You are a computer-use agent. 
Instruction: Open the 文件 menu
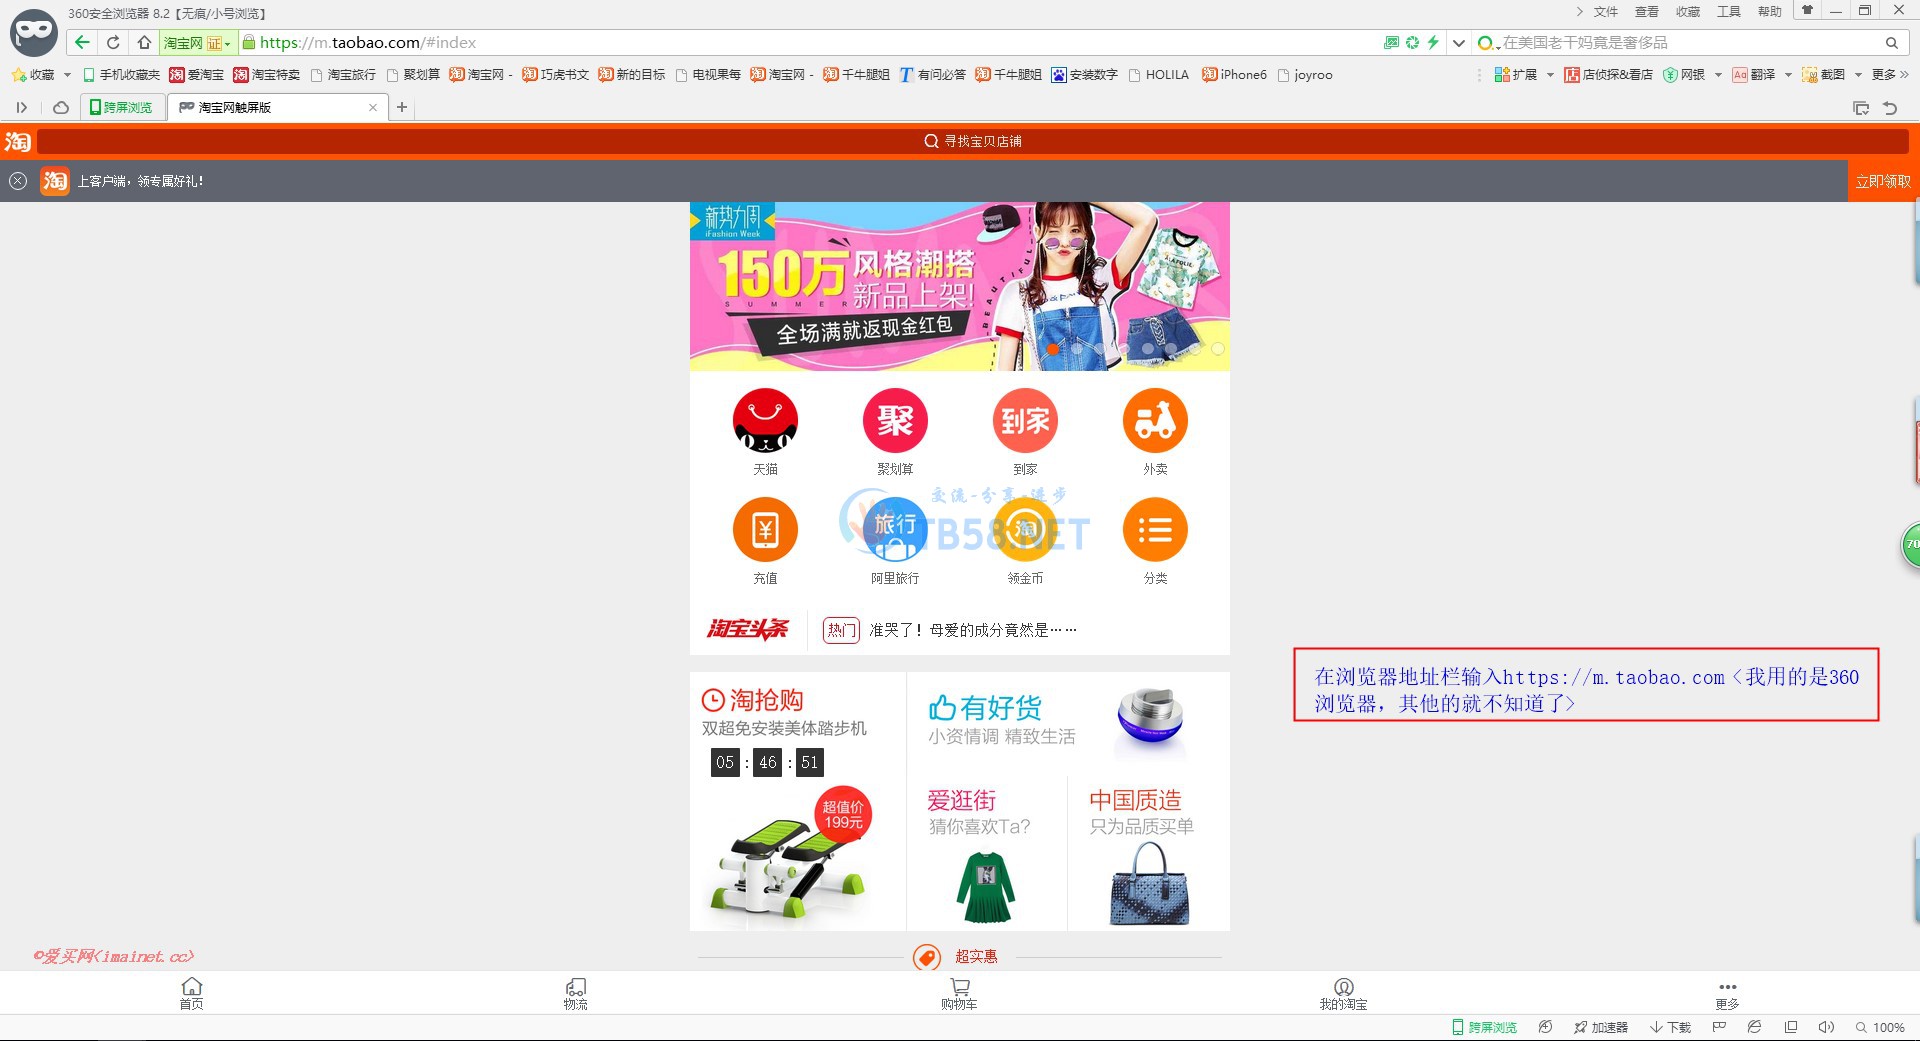click(x=1605, y=12)
